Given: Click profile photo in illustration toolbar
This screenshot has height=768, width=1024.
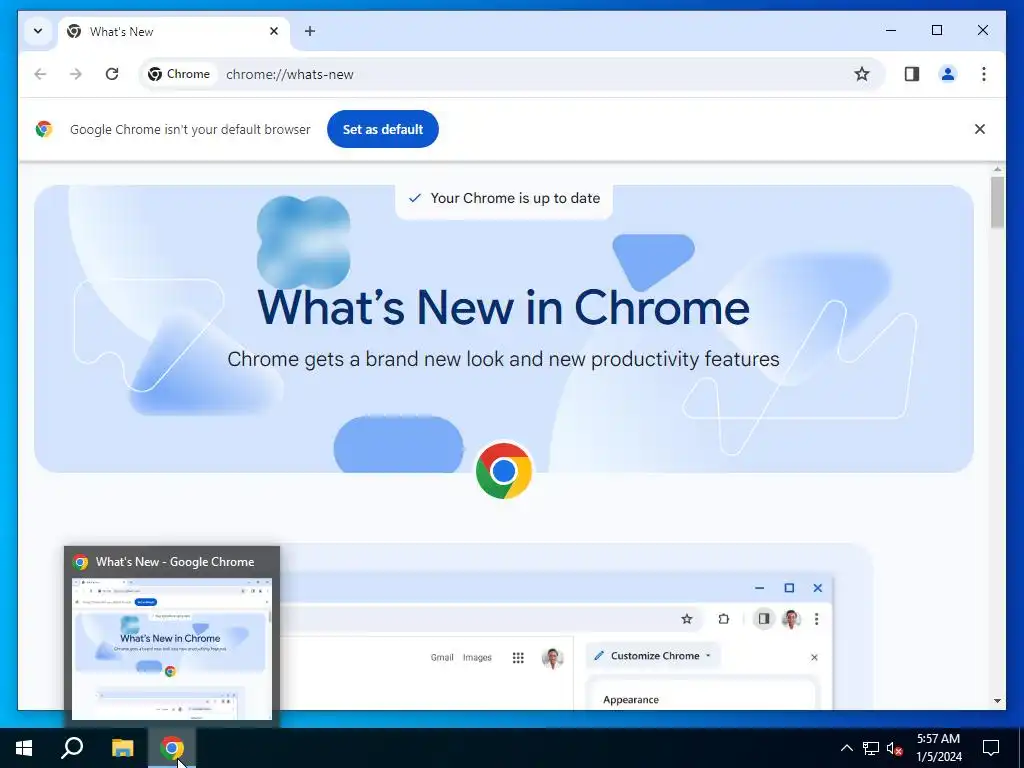Looking at the screenshot, I should (x=791, y=619).
